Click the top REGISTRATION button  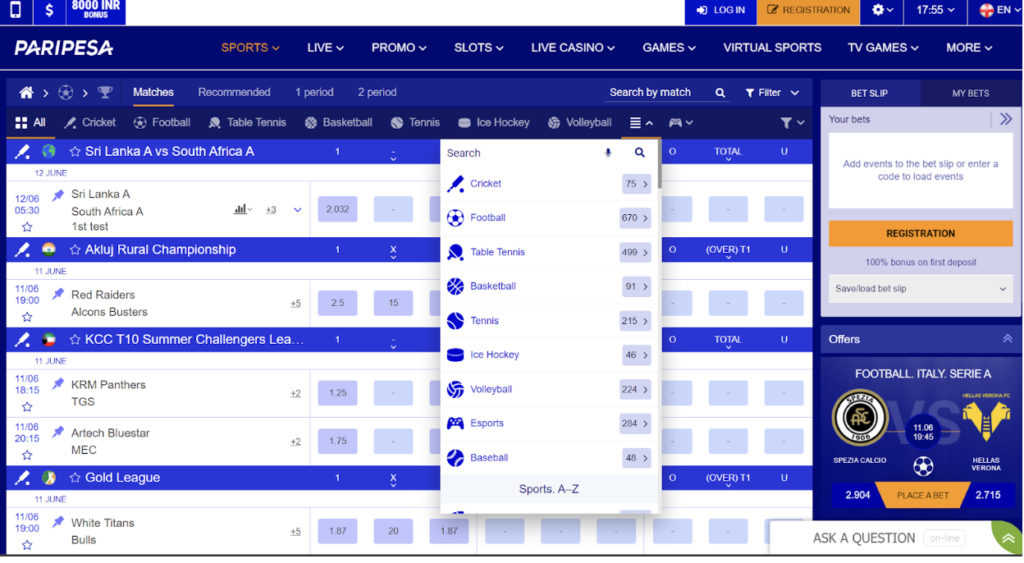click(x=808, y=10)
